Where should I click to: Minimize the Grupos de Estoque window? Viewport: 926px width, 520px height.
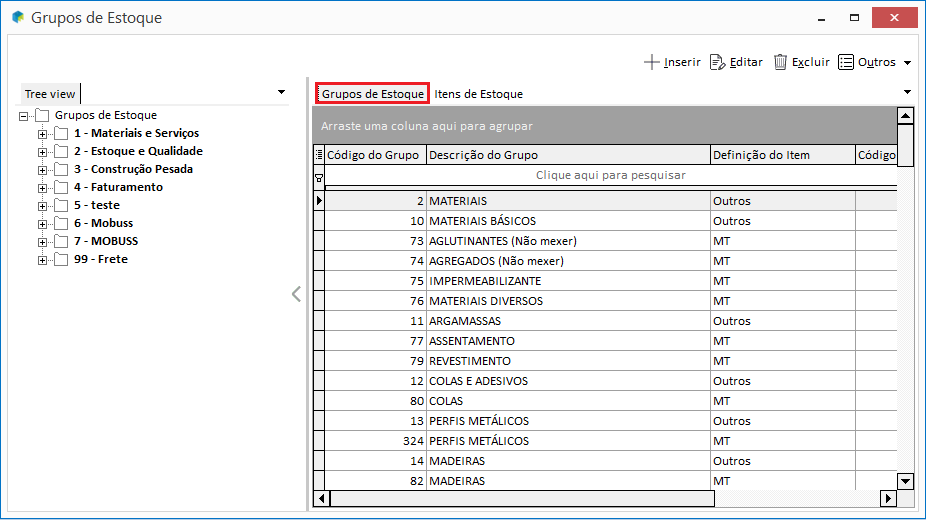click(821, 18)
